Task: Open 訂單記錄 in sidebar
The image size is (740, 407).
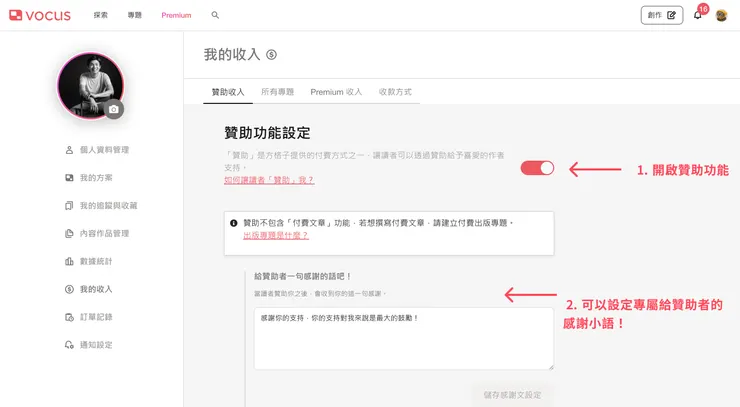Action: coord(96,317)
